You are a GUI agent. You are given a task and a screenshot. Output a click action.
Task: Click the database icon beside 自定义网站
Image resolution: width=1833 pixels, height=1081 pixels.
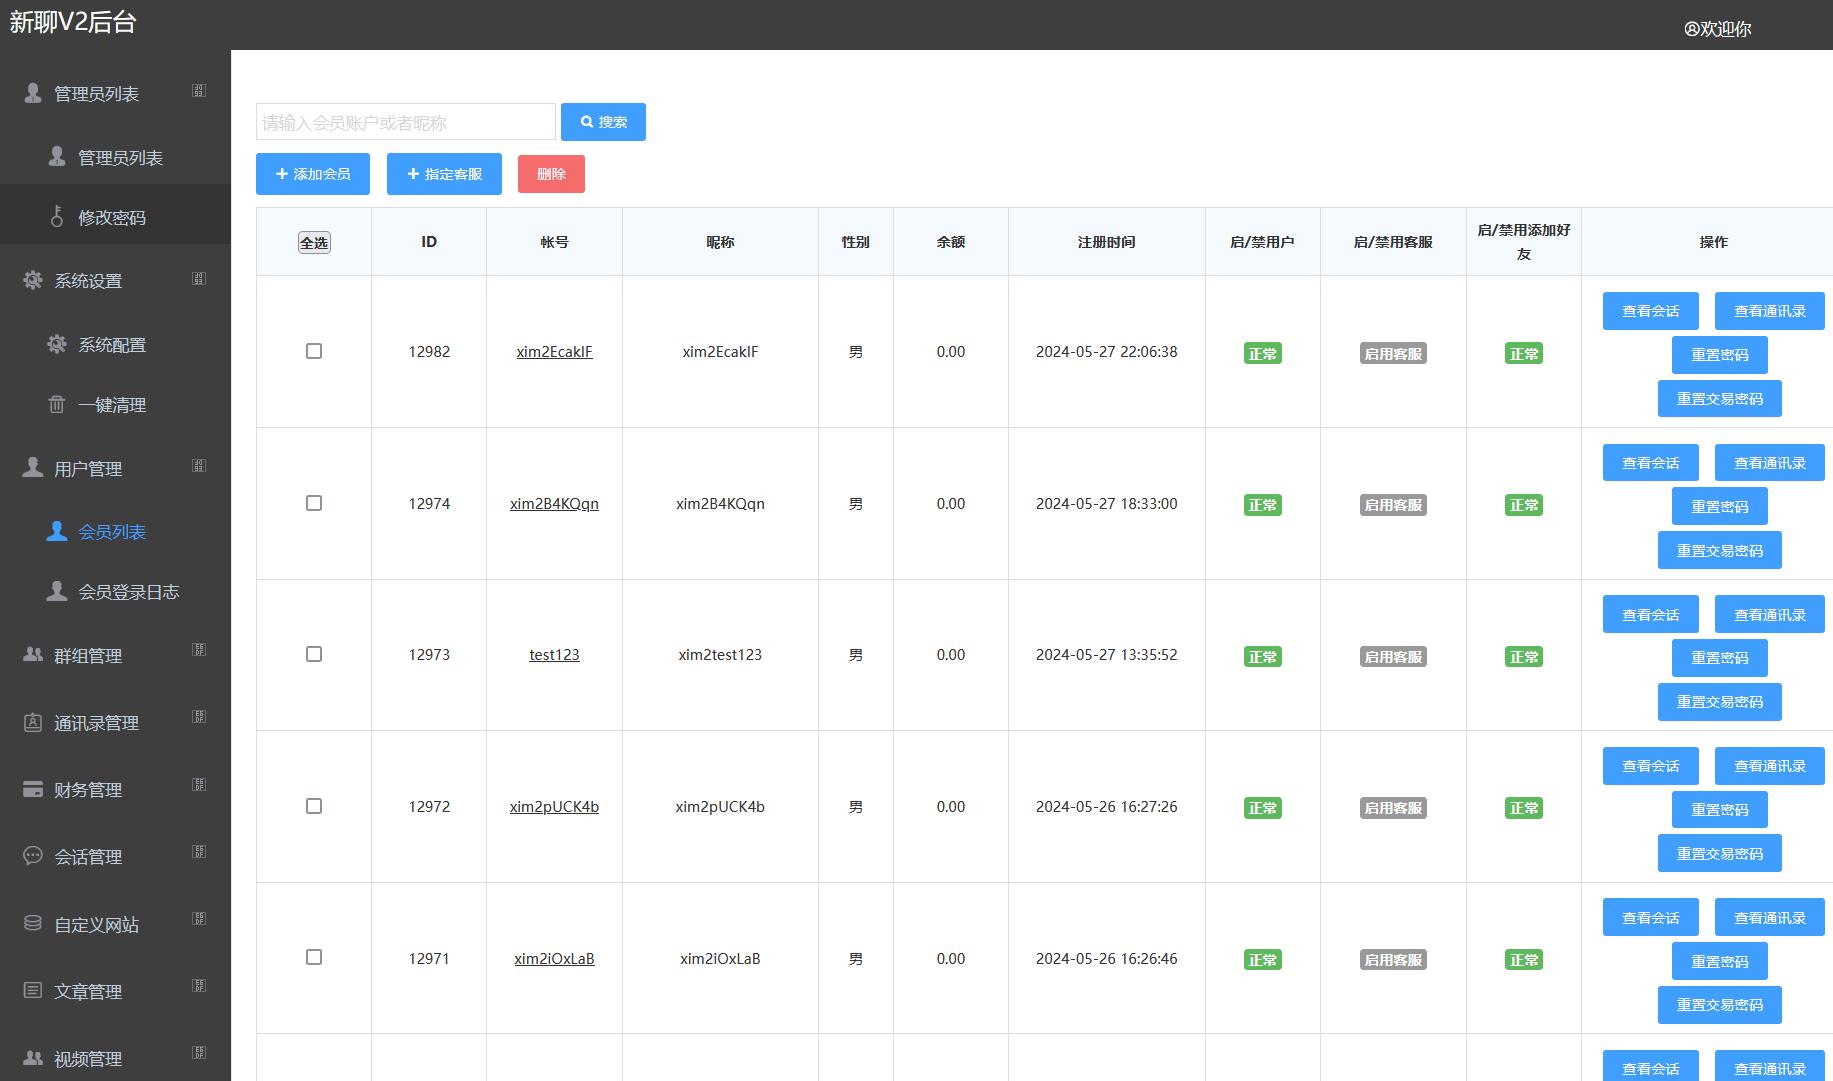[33, 924]
